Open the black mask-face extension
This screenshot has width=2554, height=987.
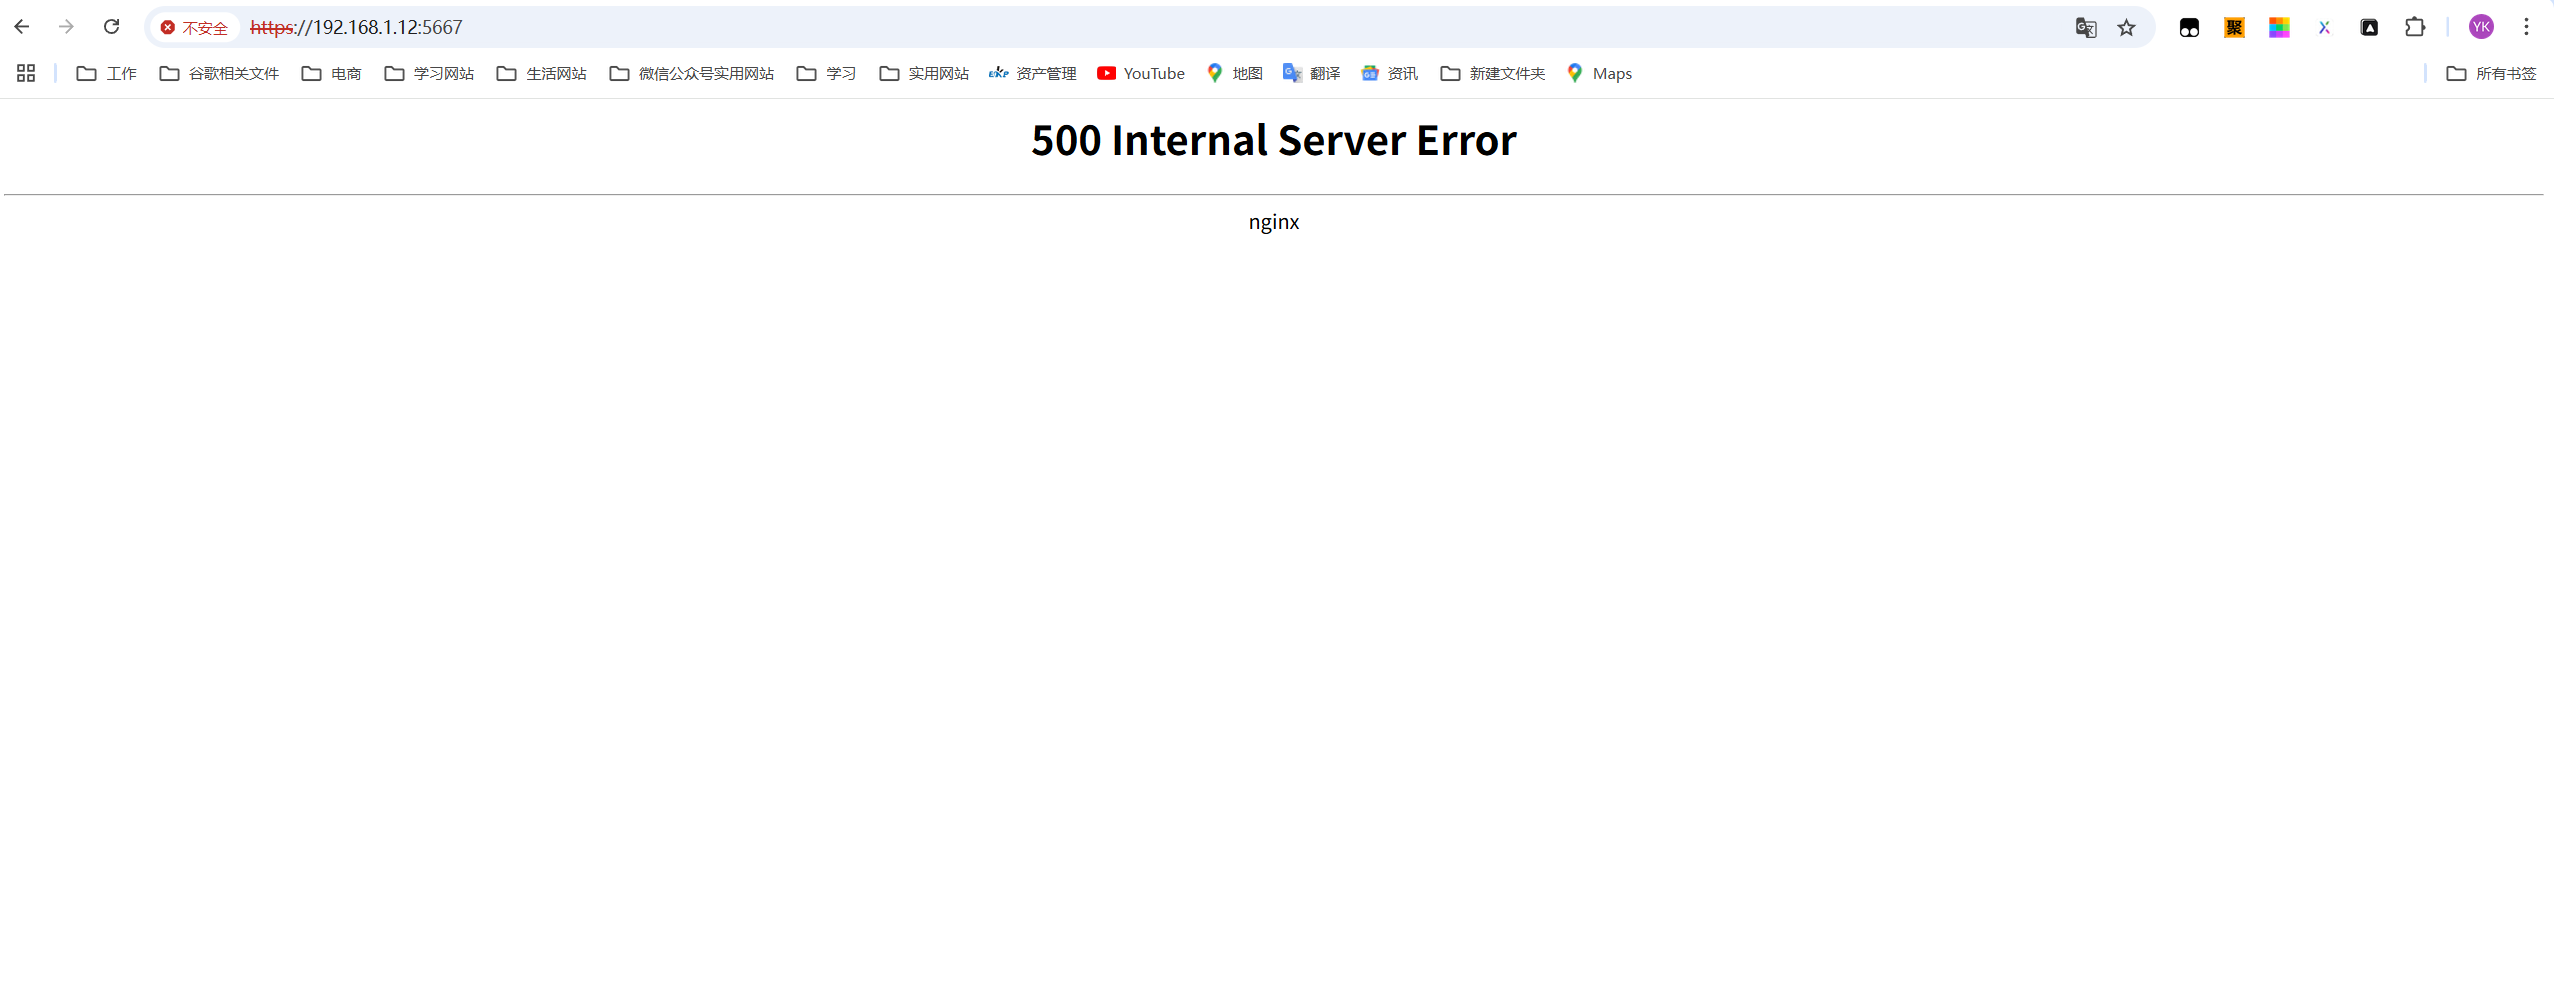click(2189, 28)
